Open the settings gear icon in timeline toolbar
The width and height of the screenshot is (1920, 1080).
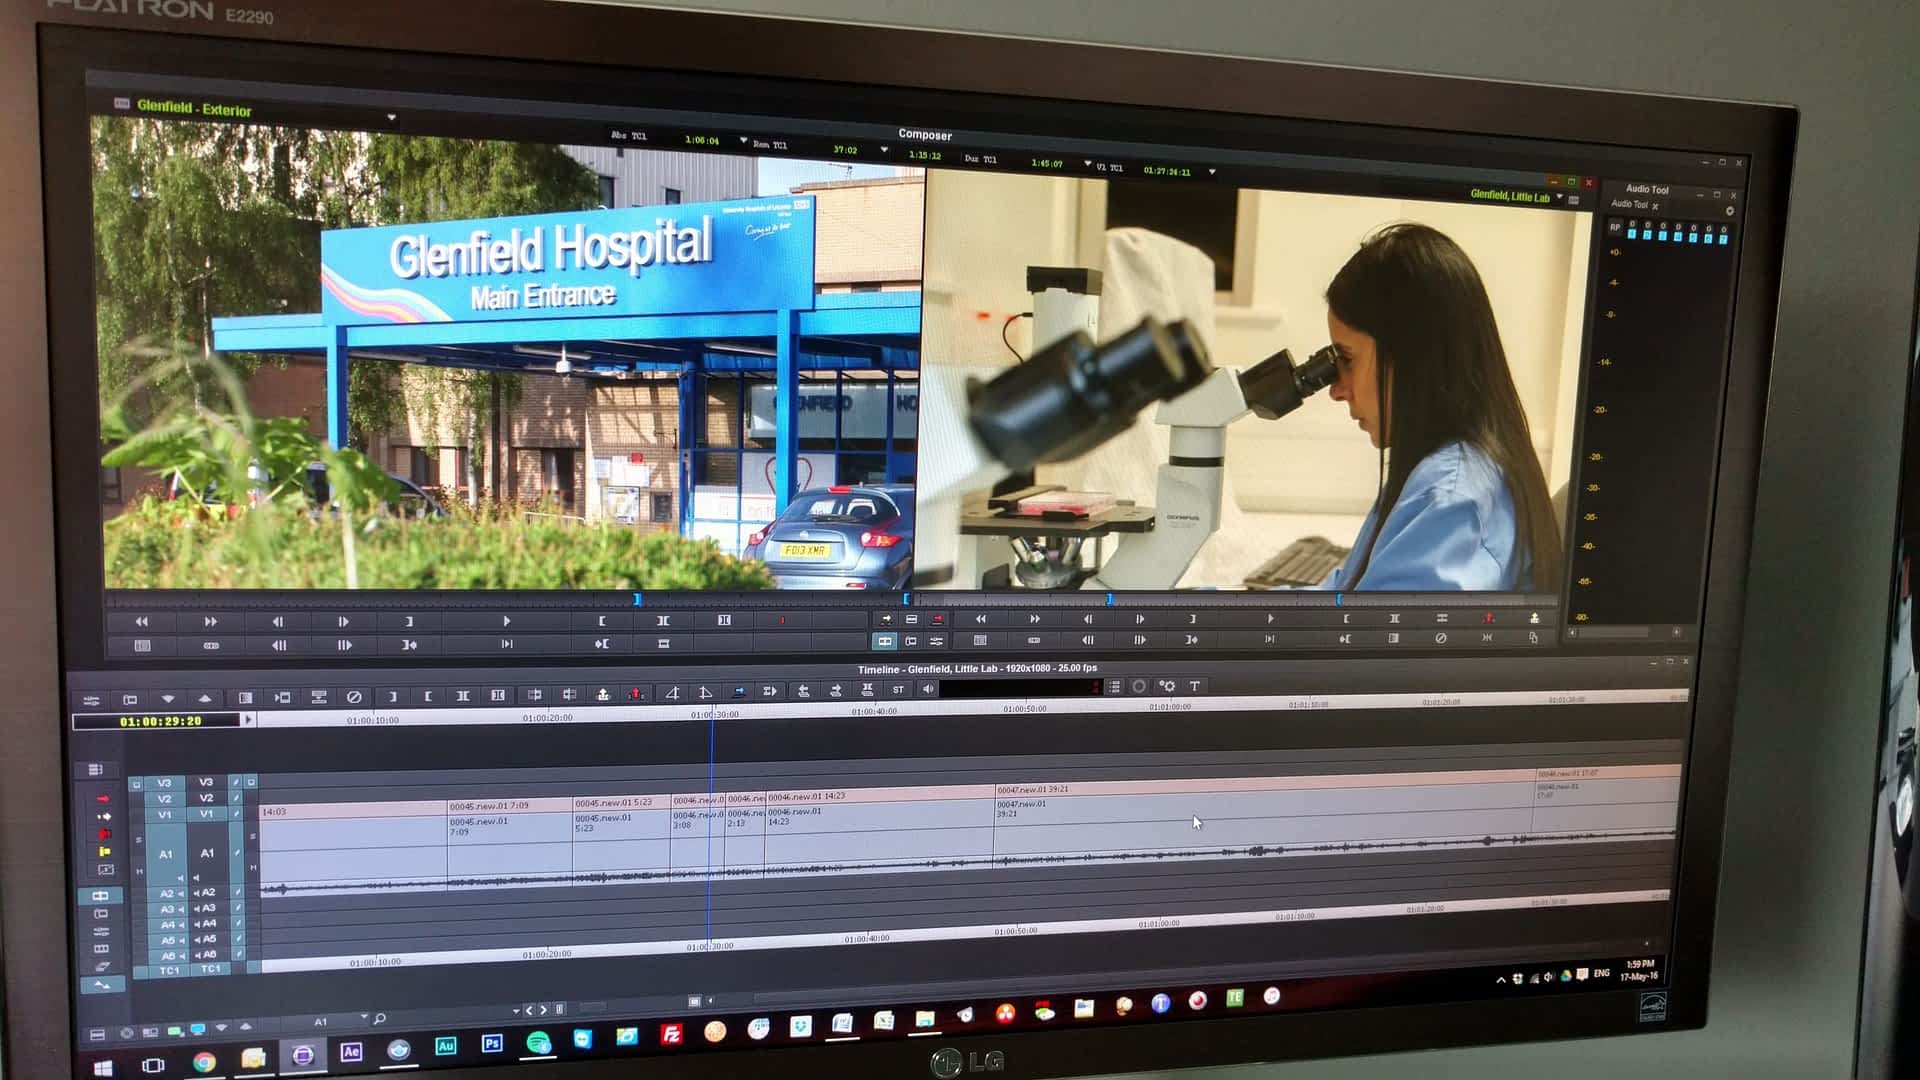pos(1167,686)
